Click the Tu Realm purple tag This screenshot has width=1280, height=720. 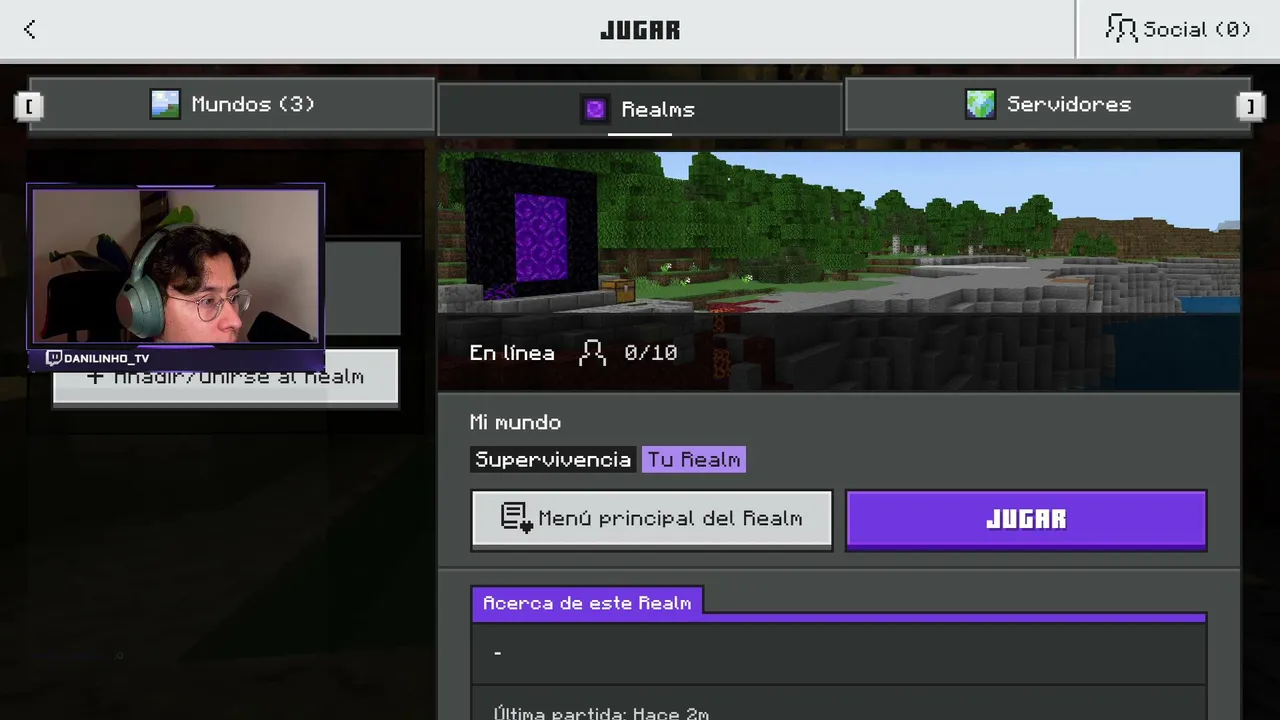pos(694,460)
